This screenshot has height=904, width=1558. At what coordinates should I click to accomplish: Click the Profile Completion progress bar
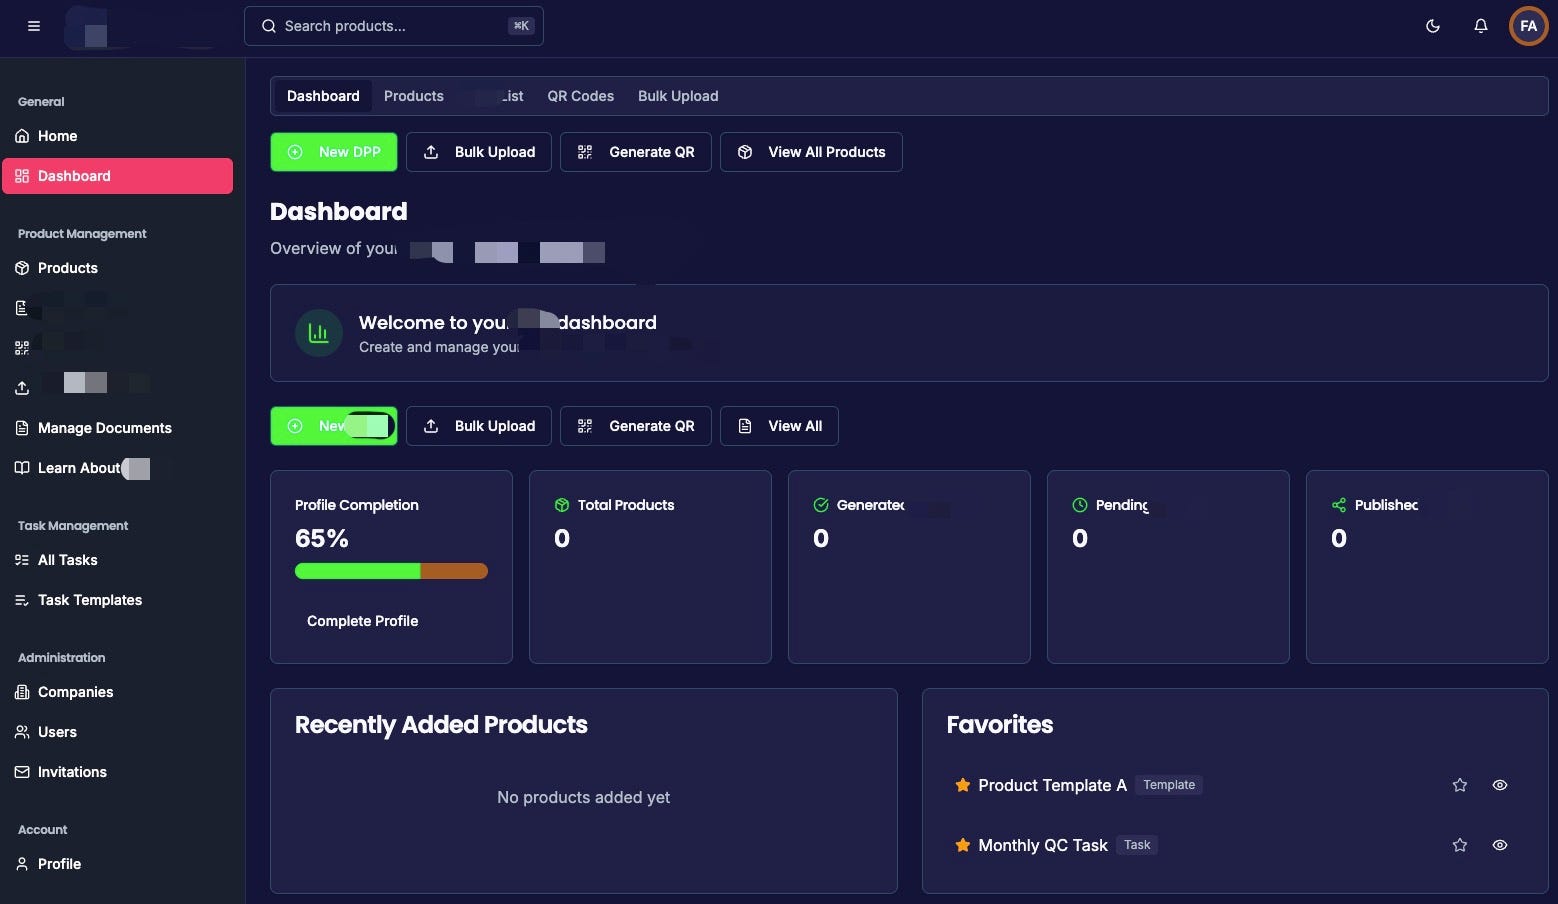coord(391,571)
